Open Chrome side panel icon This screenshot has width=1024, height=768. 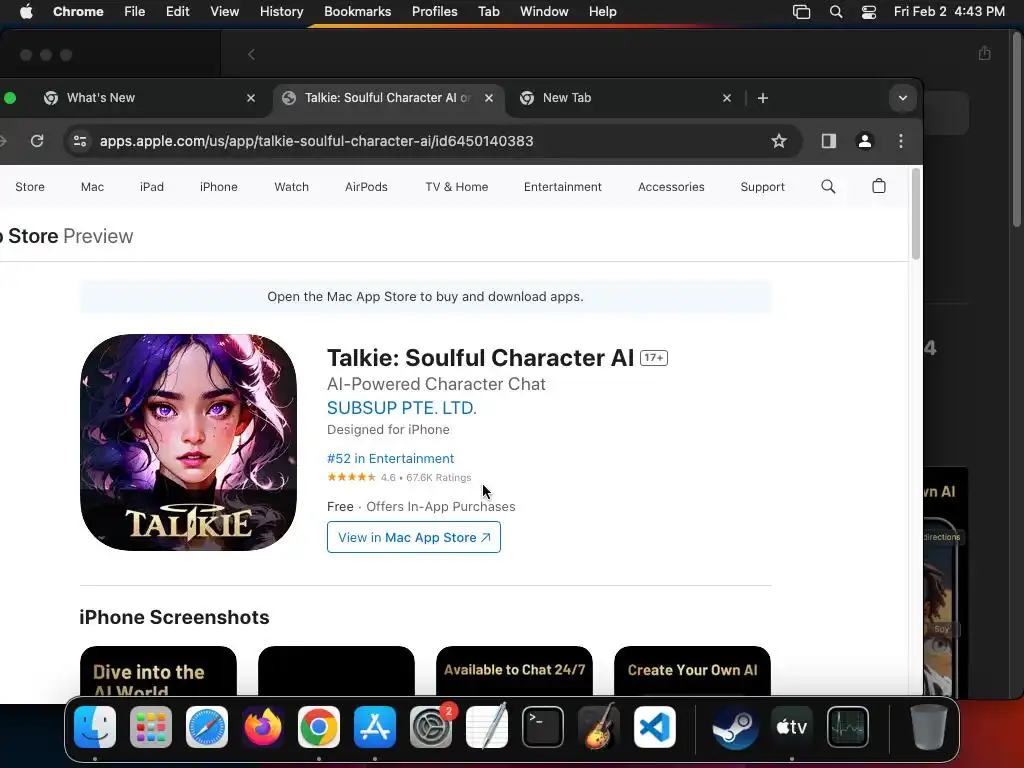pyautogui.click(x=829, y=141)
